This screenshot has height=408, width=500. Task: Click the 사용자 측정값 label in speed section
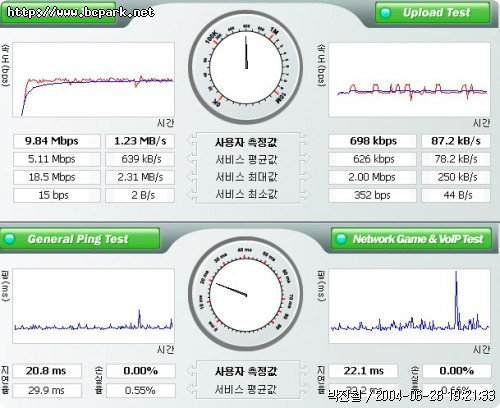tap(246, 142)
